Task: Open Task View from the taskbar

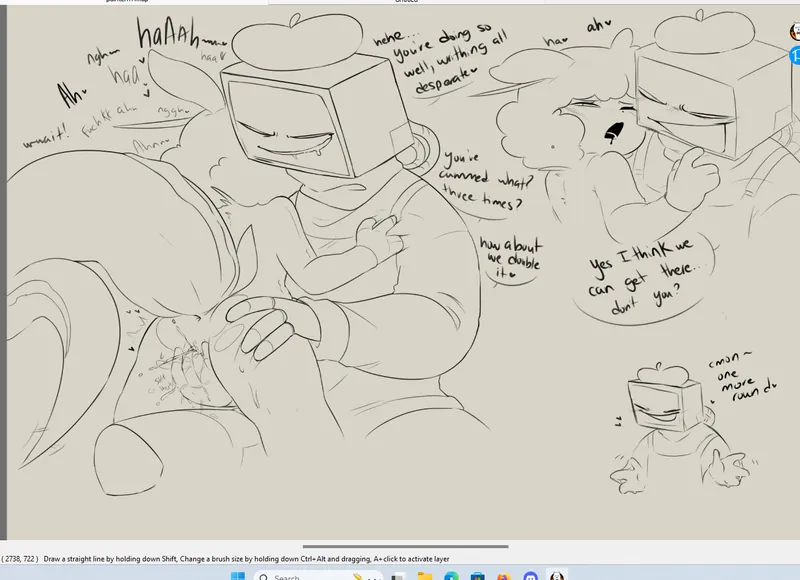Action: 398,577
